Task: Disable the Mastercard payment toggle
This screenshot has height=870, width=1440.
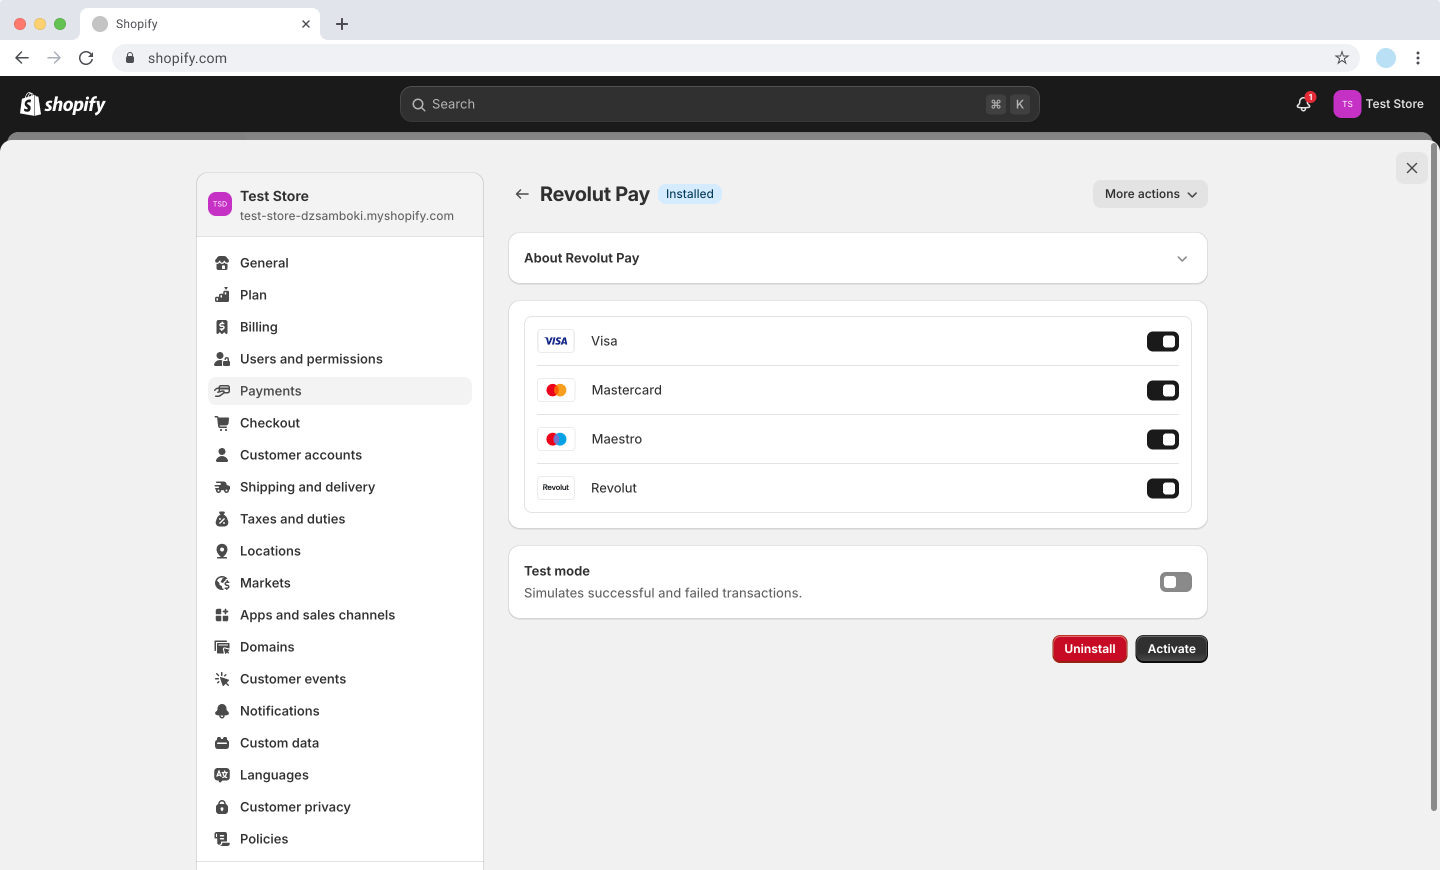Action: (x=1163, y=391)
